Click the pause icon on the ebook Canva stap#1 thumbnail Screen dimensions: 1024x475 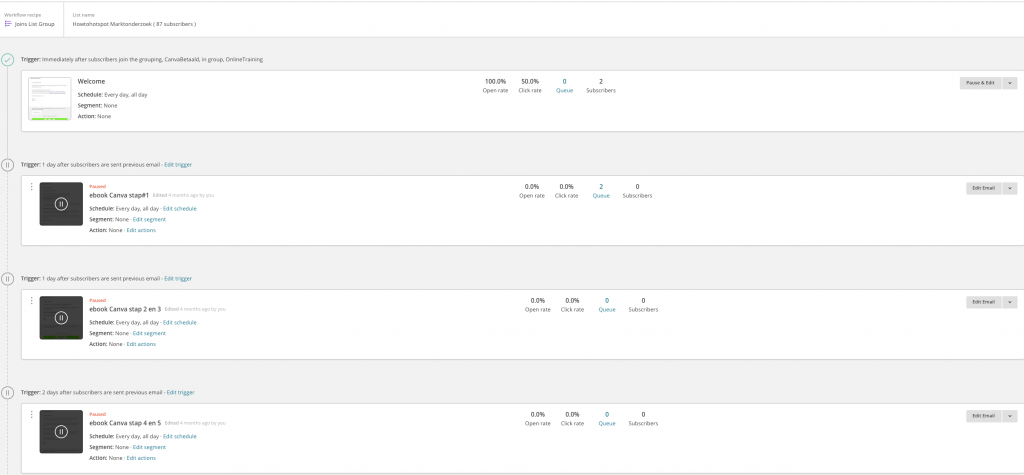pos(61,204)
